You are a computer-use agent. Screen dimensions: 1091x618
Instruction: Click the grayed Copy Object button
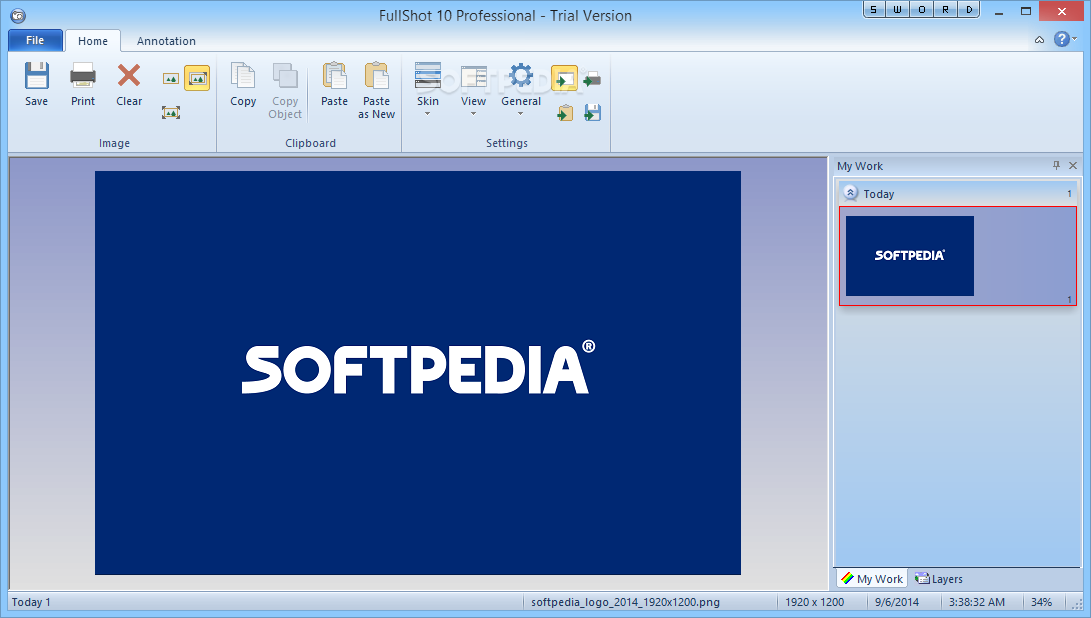coord(285,90)
